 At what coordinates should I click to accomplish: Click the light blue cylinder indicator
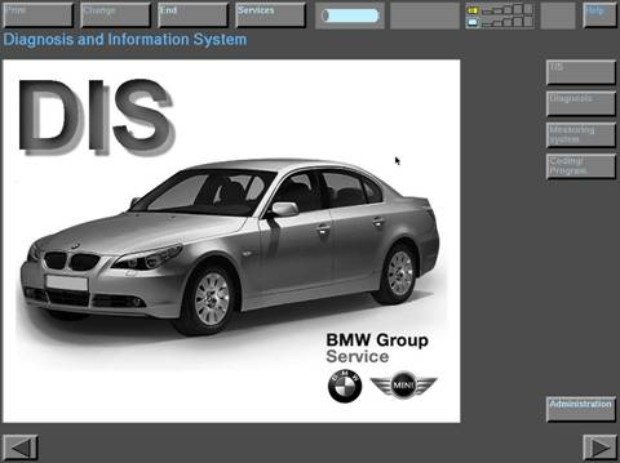pos(351,15)
